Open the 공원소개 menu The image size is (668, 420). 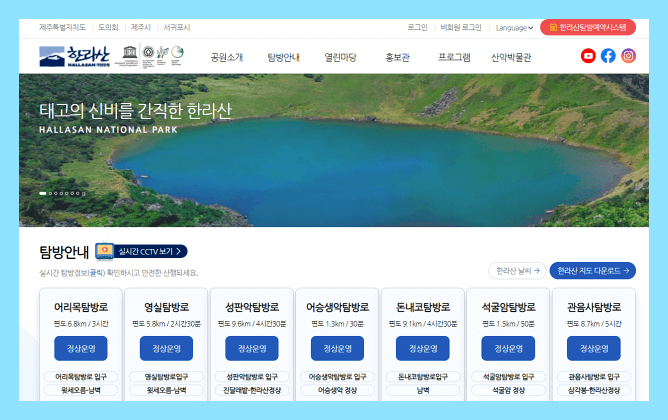(x=227, y=57)
